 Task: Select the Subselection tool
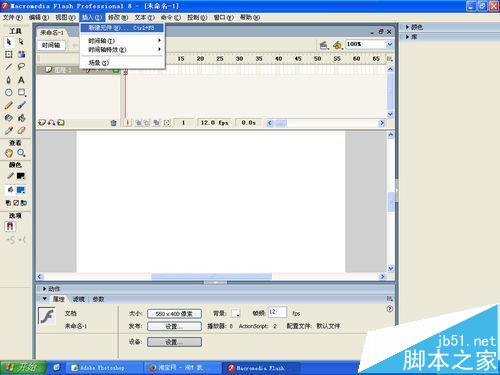21,42
